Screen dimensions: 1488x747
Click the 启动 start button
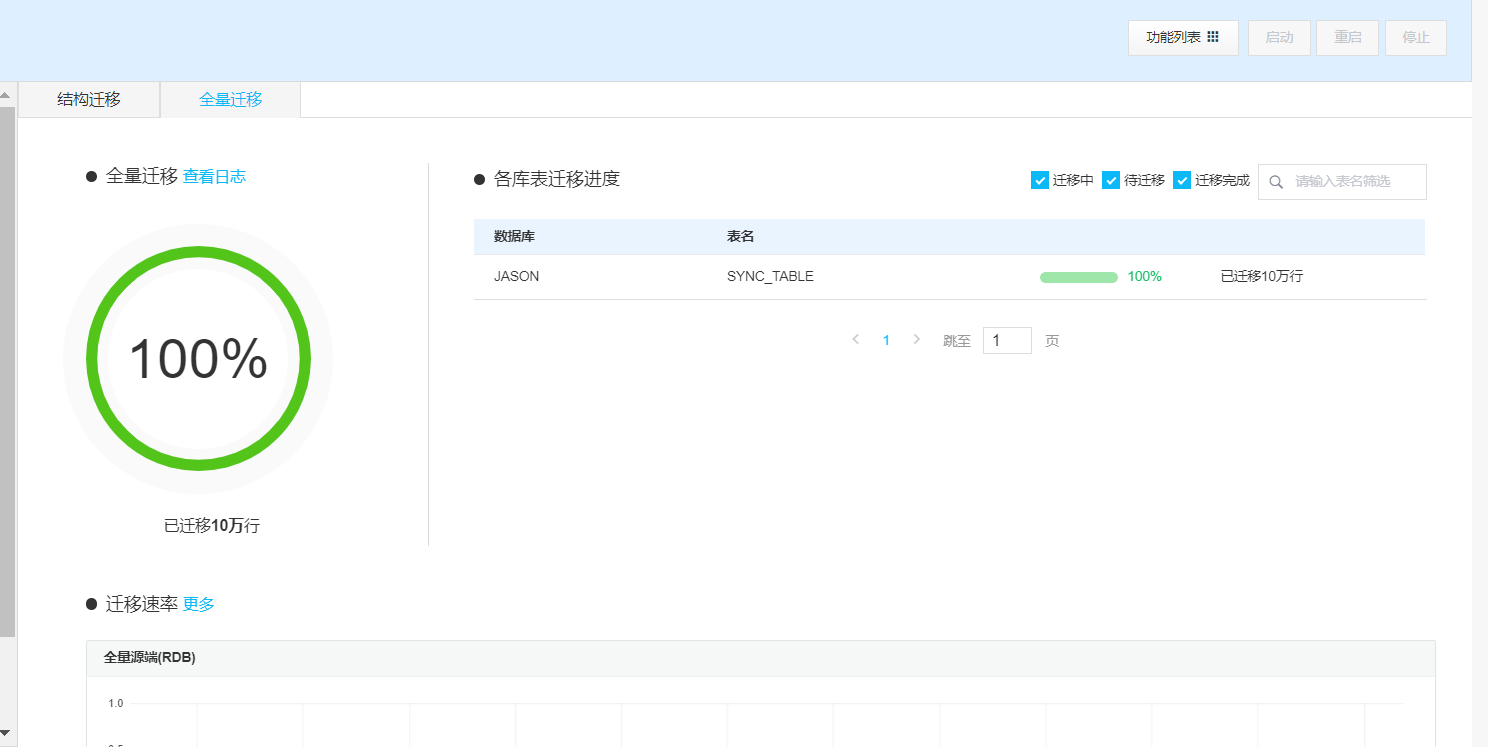coord(1279,38)
